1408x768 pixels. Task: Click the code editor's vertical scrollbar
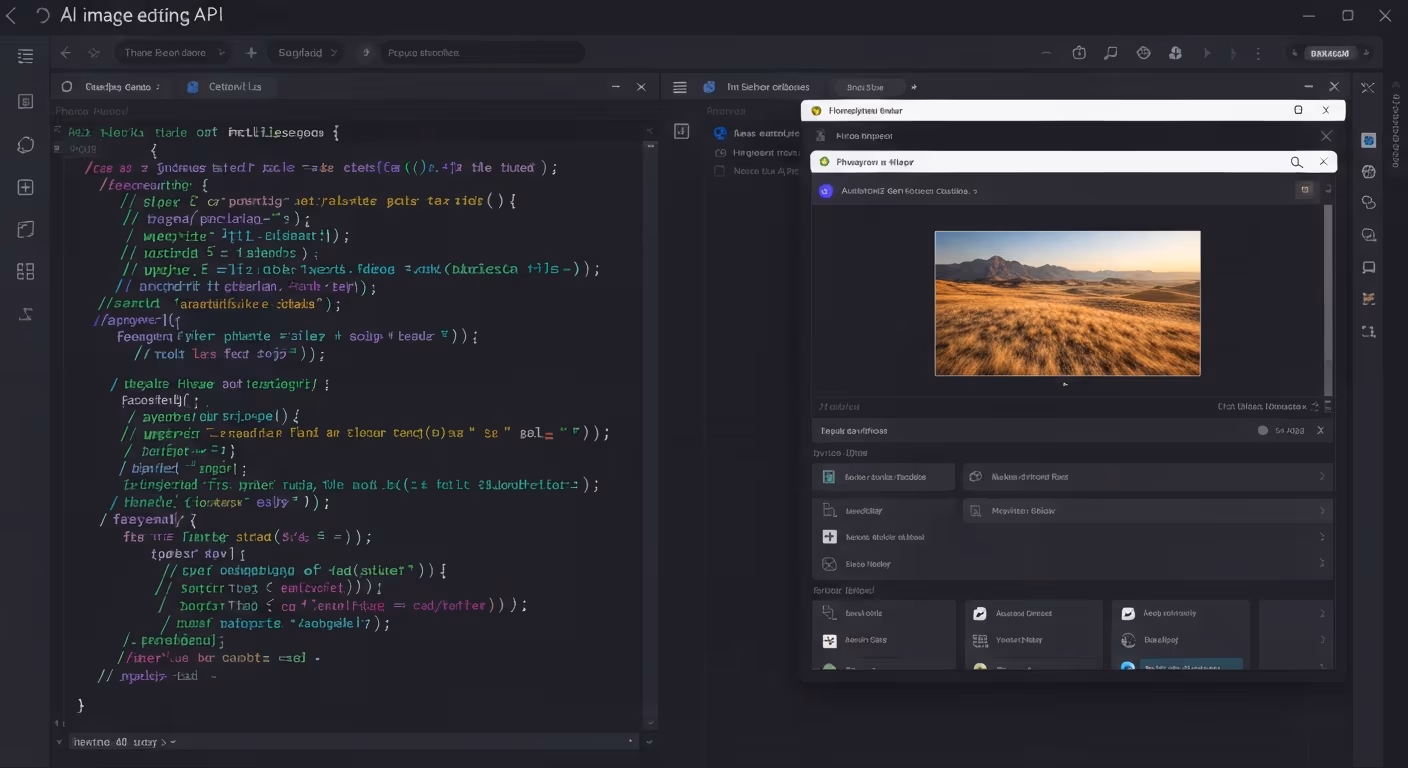(650, 435)
